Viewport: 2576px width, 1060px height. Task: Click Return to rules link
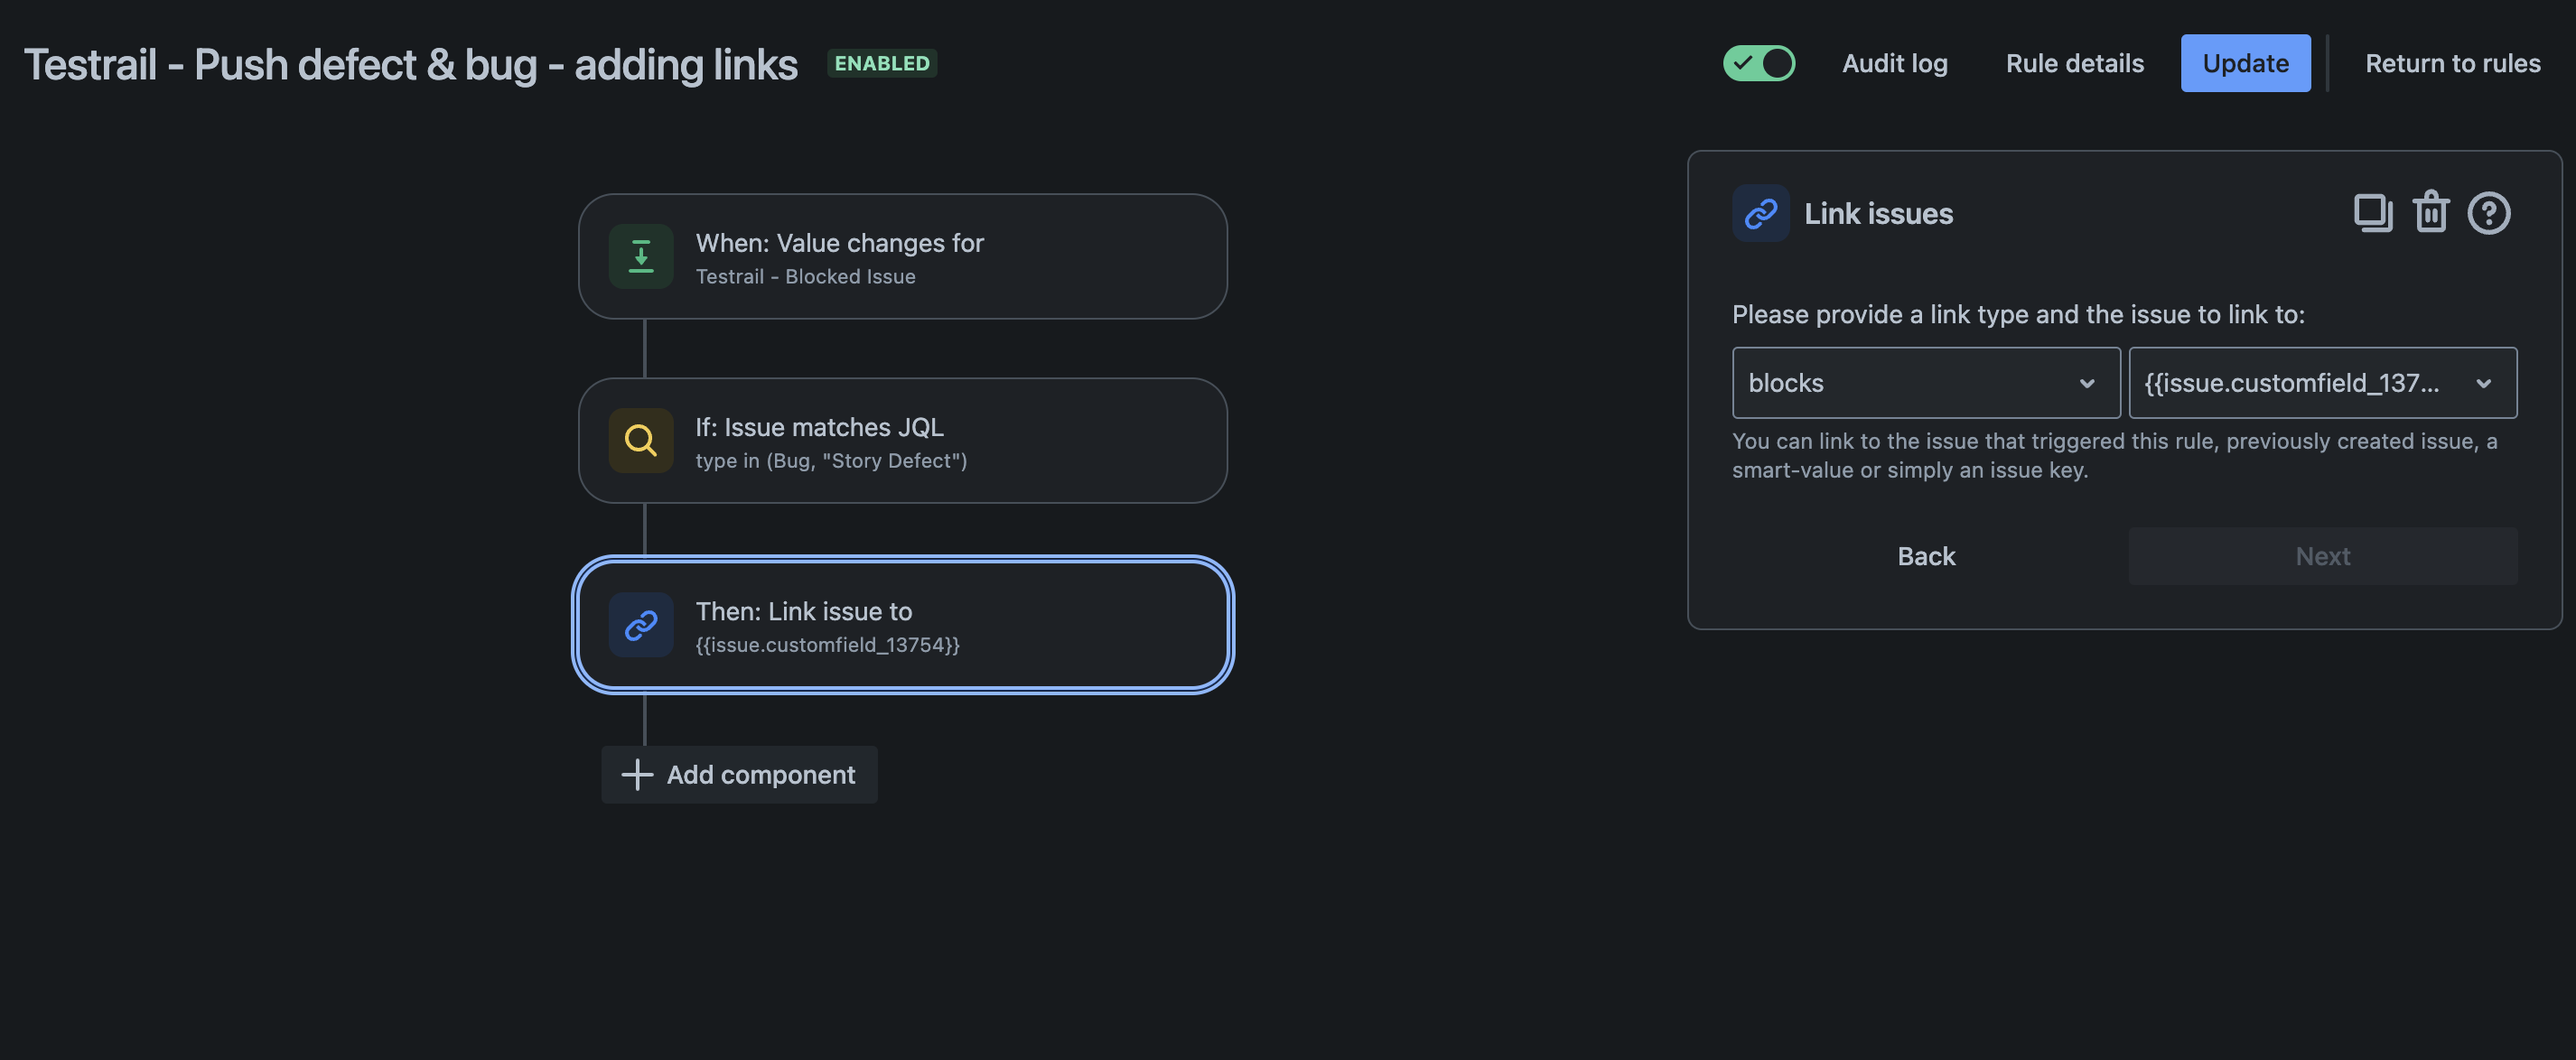click(2452, 63)
